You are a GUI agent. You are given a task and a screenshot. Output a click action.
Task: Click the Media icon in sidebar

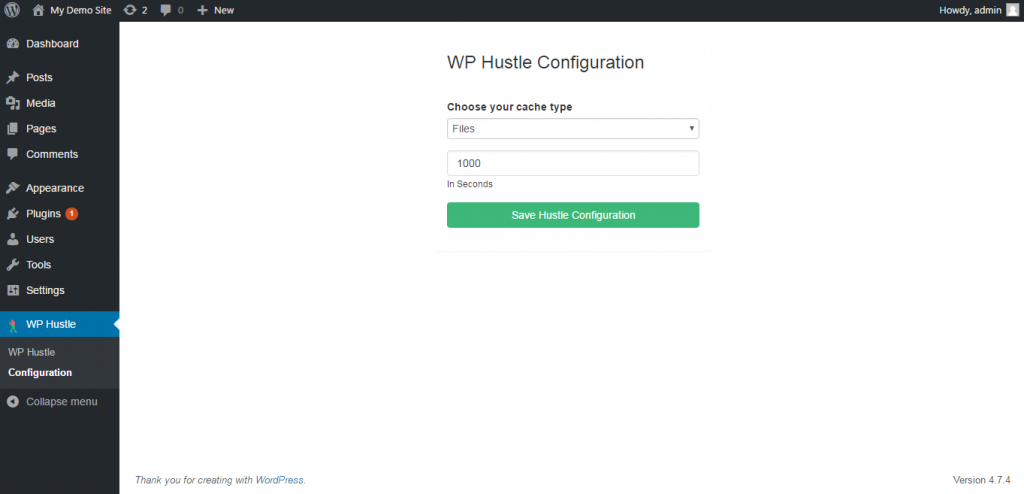click(12, 103)
